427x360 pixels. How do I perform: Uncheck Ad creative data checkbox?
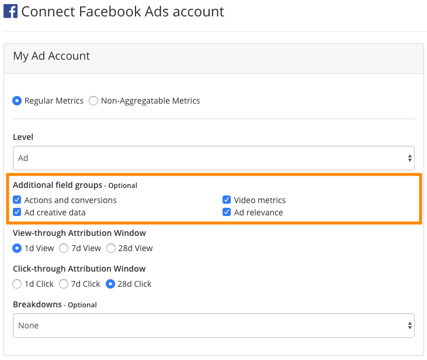(x=17, y=212)
